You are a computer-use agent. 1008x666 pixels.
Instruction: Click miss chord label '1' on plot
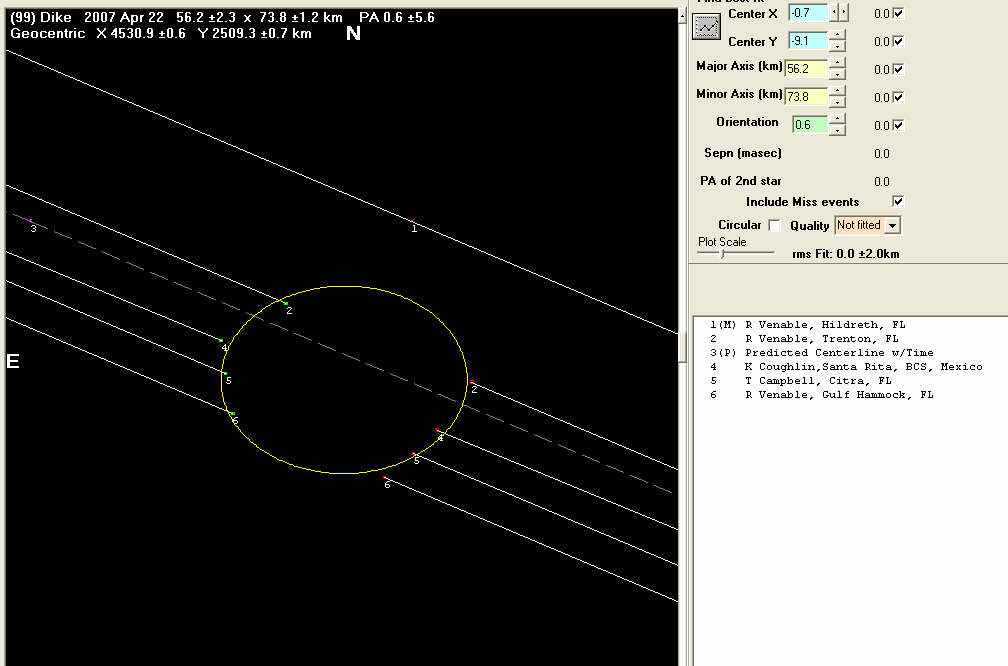click(414, 228)
